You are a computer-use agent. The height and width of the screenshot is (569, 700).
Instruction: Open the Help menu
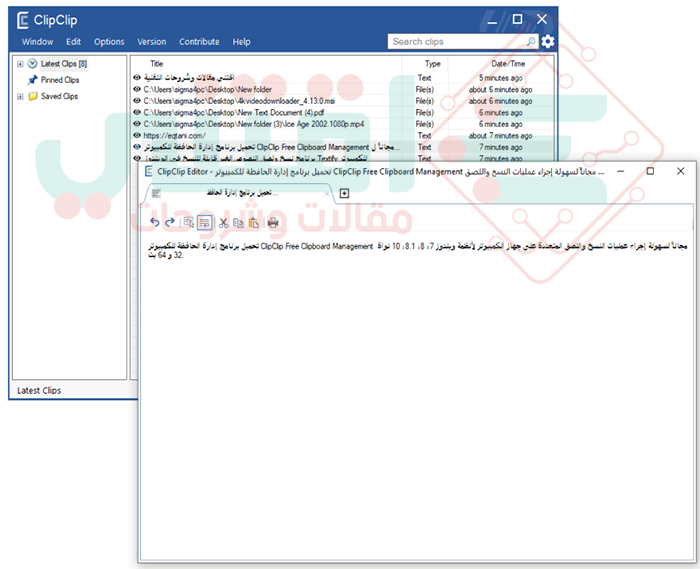pyautogui.click(x=241, y=42)
